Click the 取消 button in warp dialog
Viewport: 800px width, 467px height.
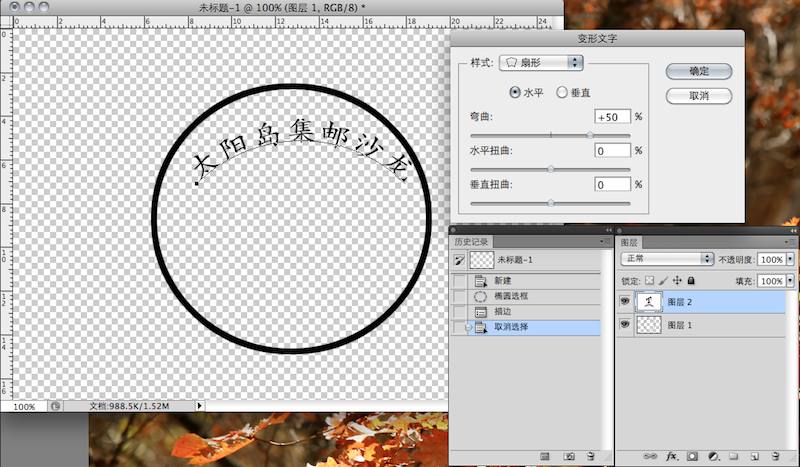tap(699, 96)
